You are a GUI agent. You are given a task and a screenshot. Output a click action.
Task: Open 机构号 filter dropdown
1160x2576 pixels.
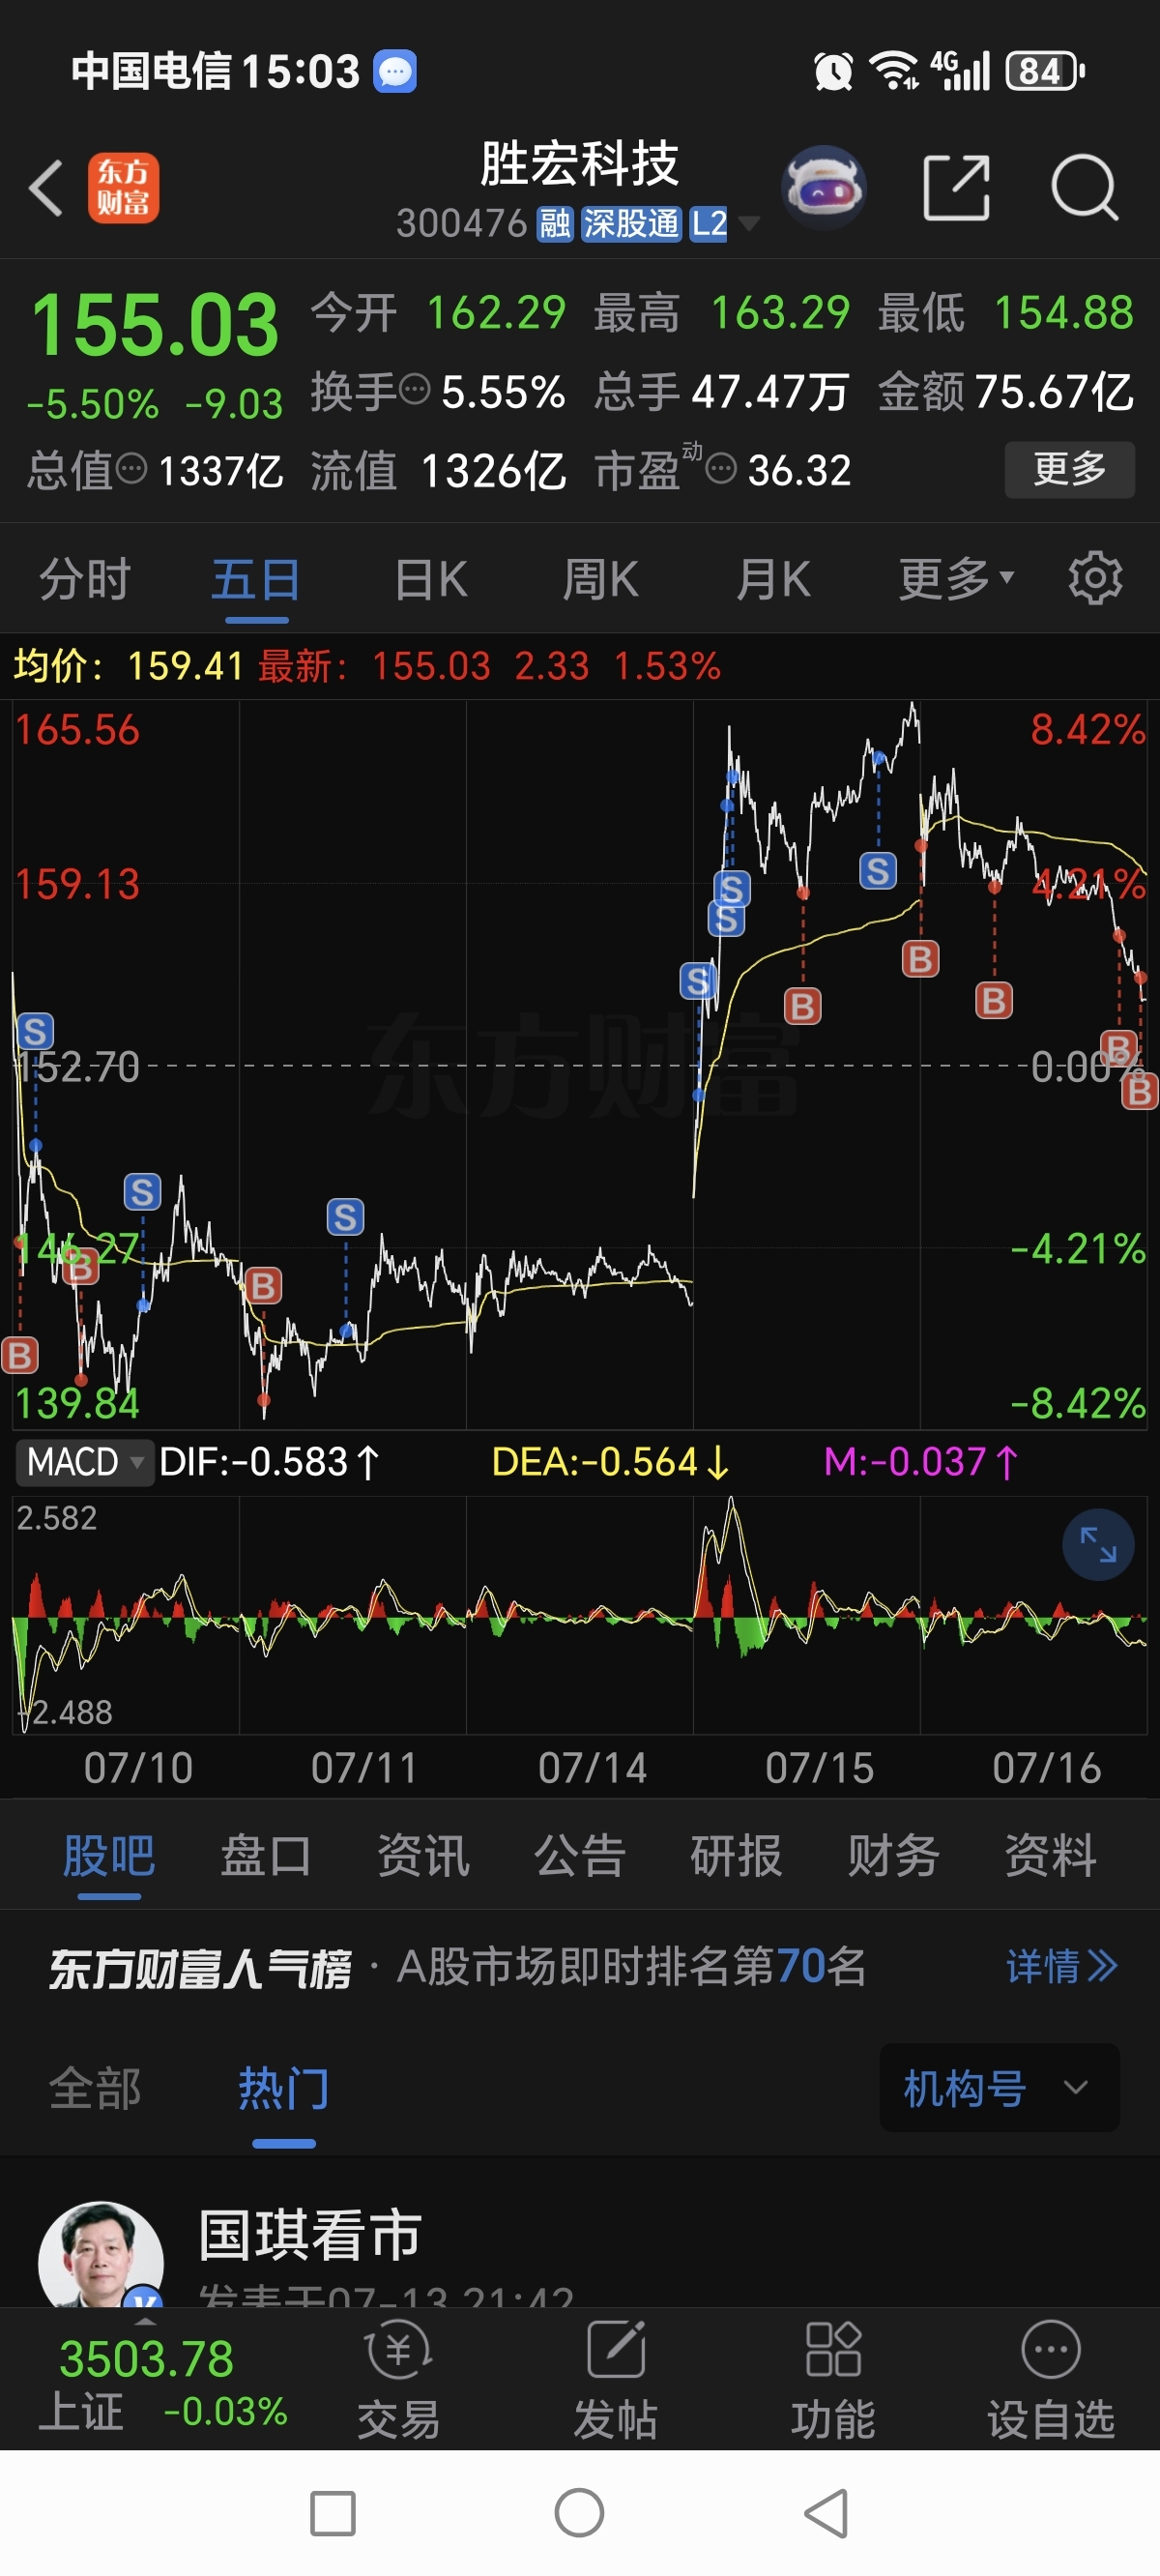pyautogui.click(x=999, y=2087)
